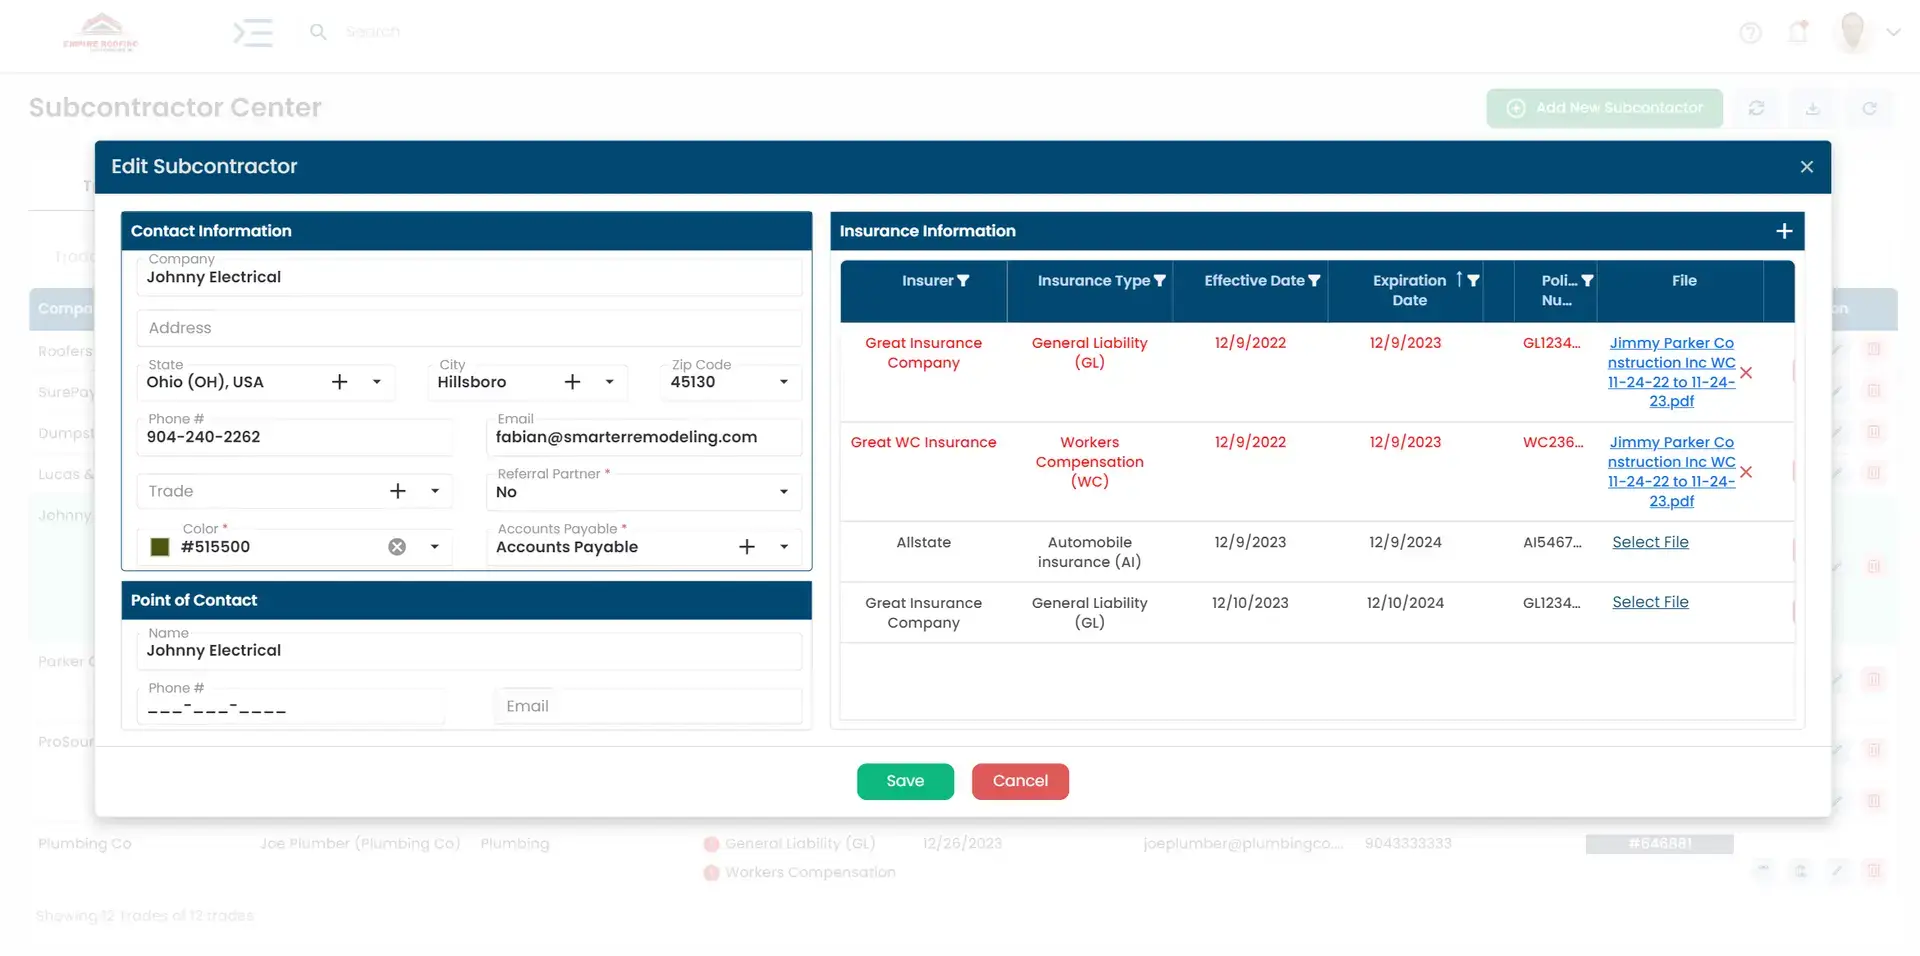Filter by Insurance Type column icon
Image resolution: width=1920 pixels, height=956 pixels.
point(1160,281)
